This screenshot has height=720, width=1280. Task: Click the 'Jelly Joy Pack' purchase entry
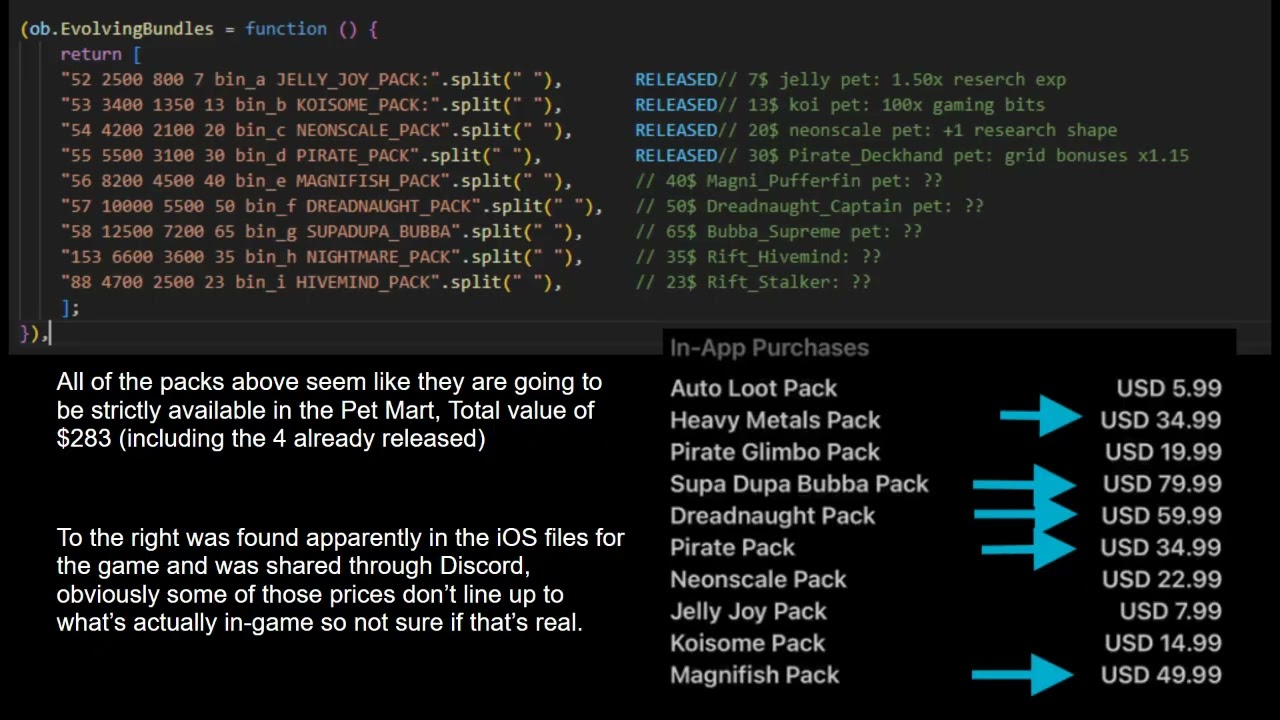pos(748,611)
